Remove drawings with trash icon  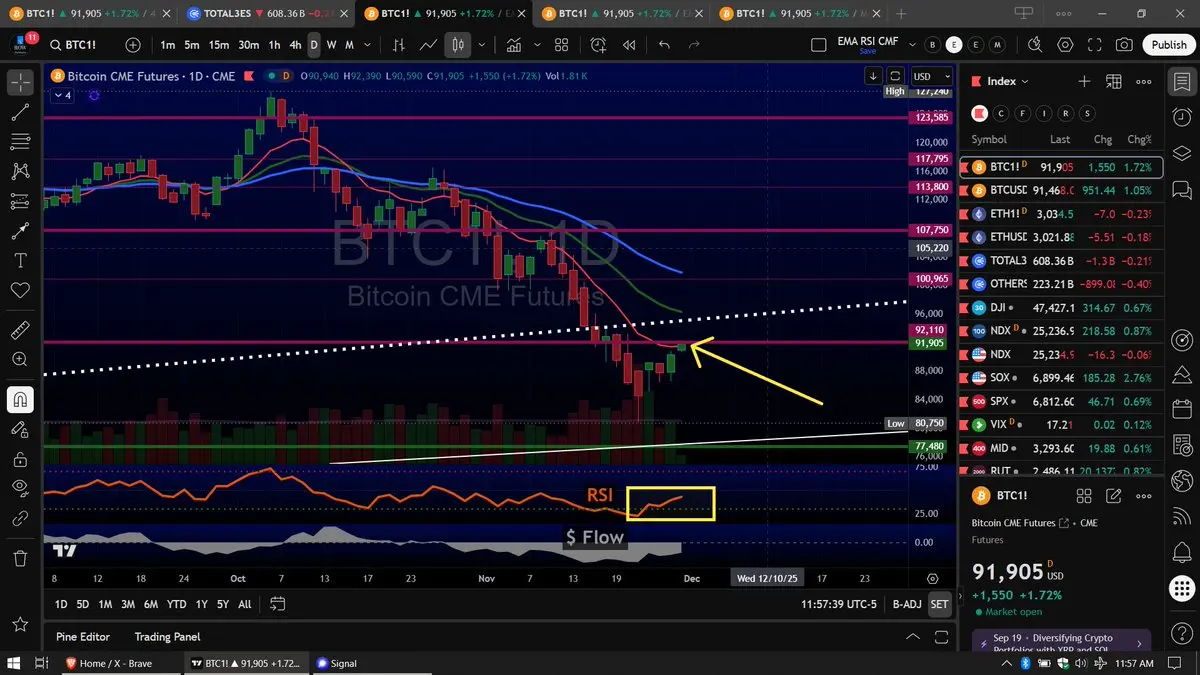20,558
